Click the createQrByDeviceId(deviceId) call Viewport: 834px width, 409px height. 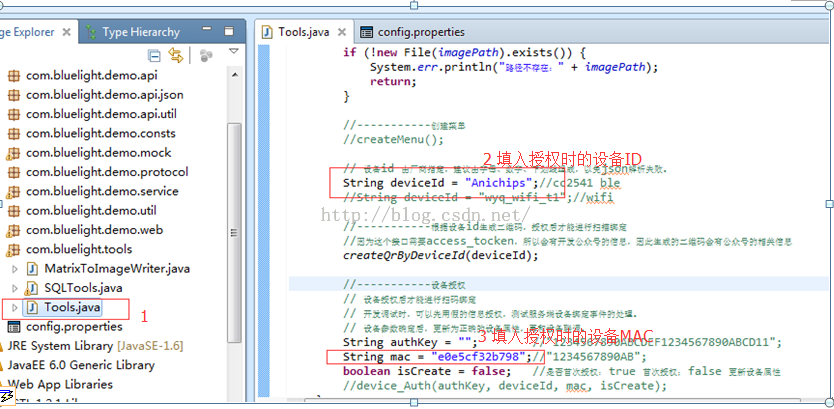[x=441, y=255]
